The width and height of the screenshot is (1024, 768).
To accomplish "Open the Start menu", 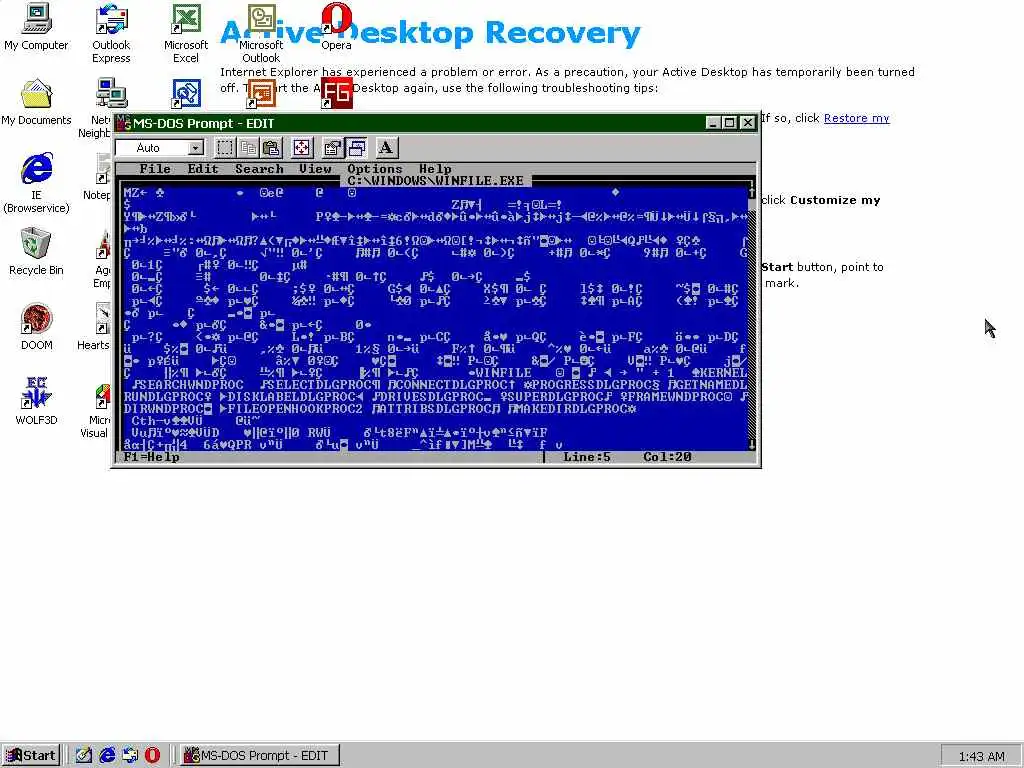I will pyautogui.click(x=31, y=756).
